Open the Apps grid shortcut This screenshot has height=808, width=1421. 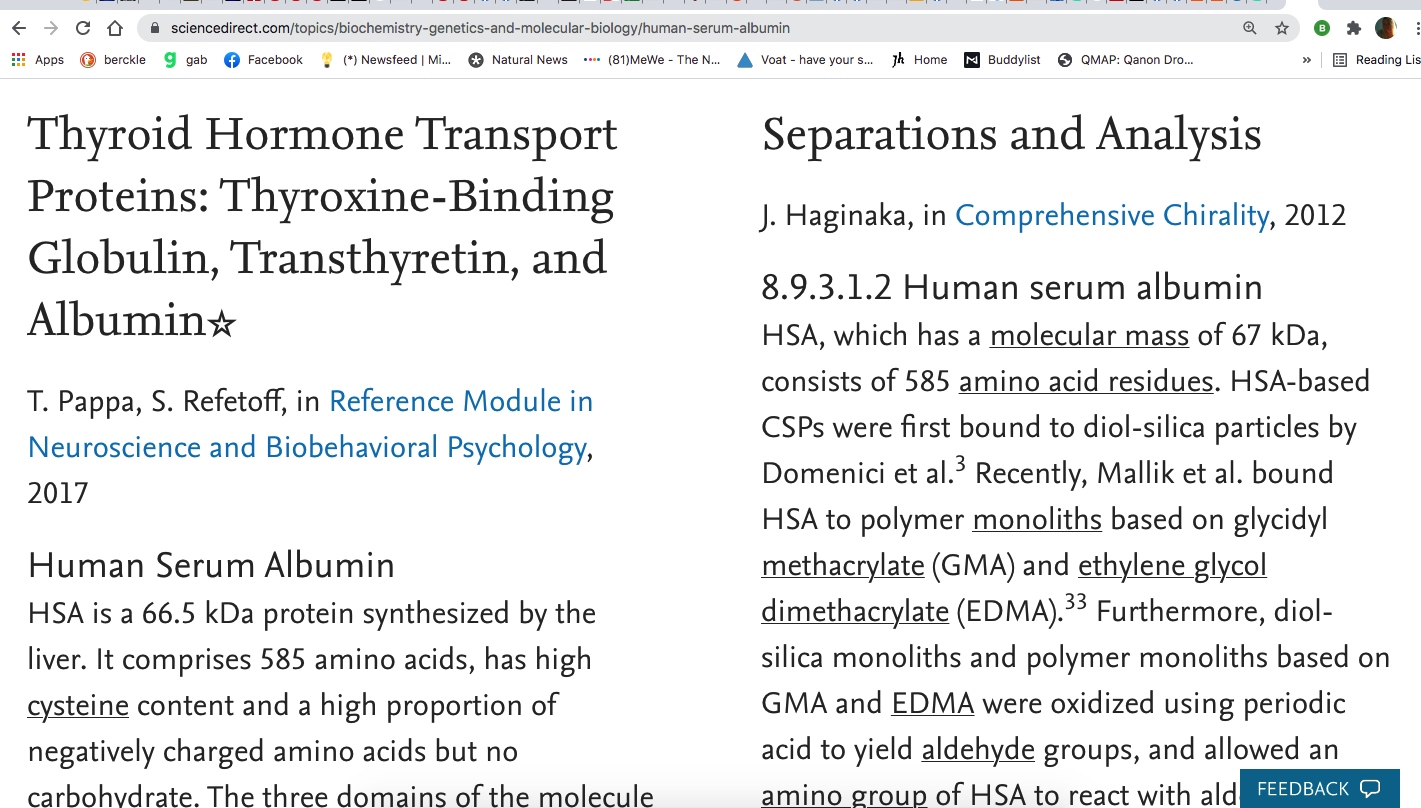click(38, 60)
